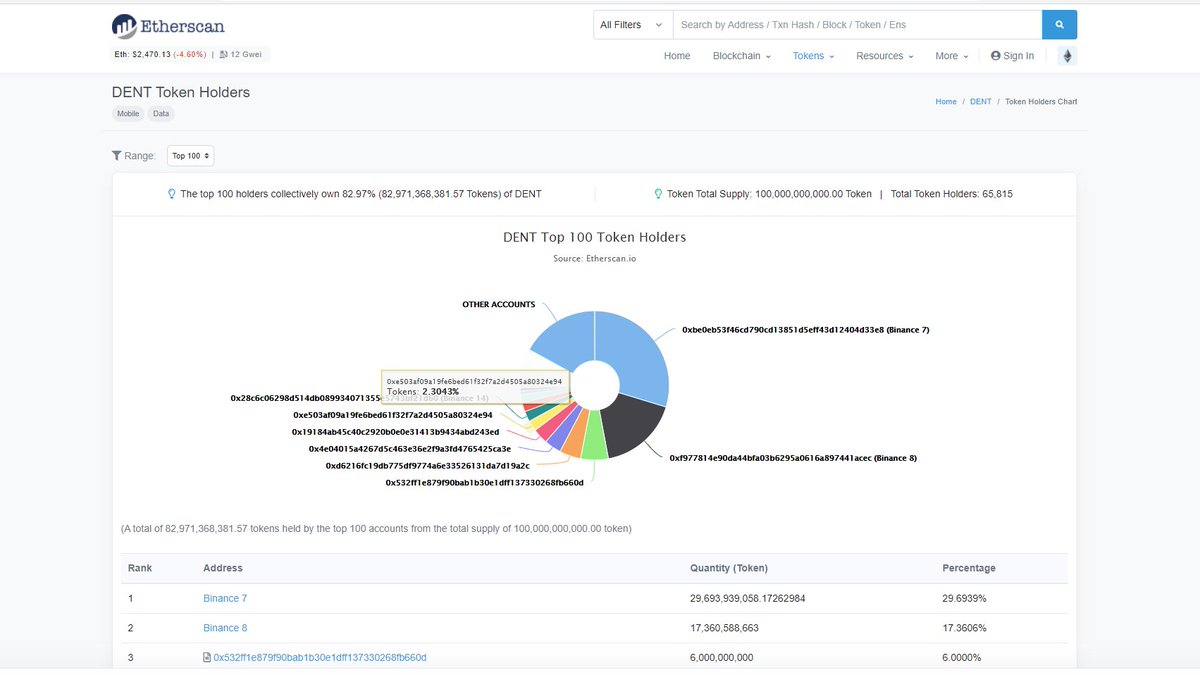Click the blue search magnifier button
Image resolution: width=1200 pixels, height=675 pixels.
point(1059,25)
